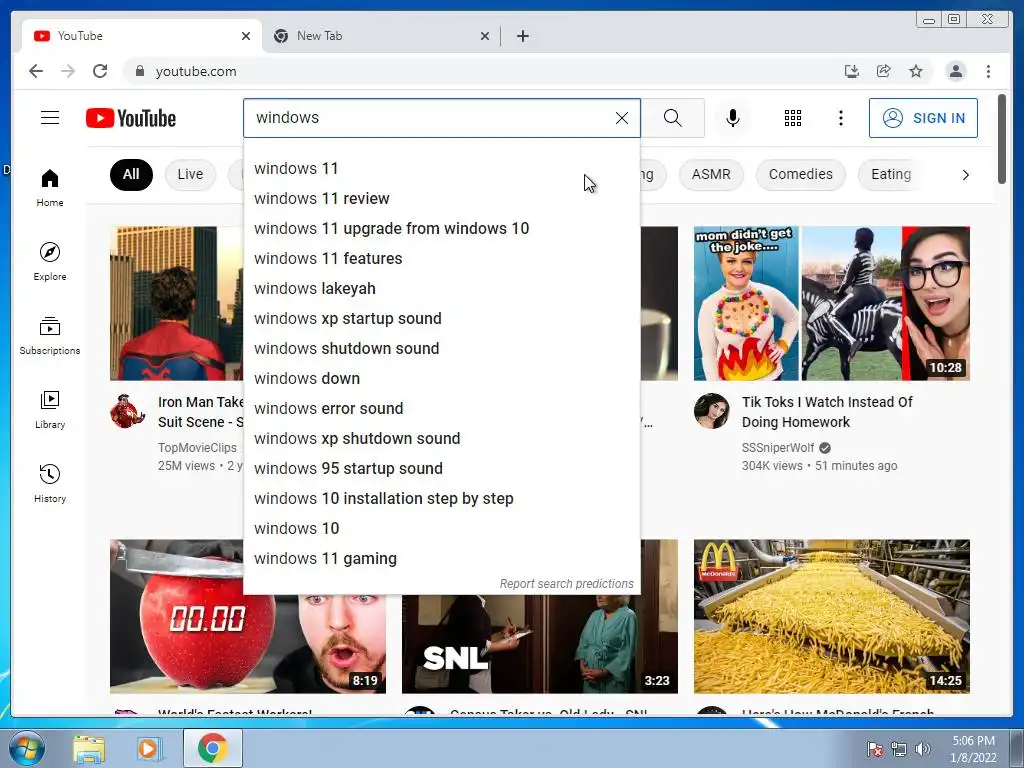Click the install app icon in address bar
The image size is (1024, 768).
(x=852, y=71)
